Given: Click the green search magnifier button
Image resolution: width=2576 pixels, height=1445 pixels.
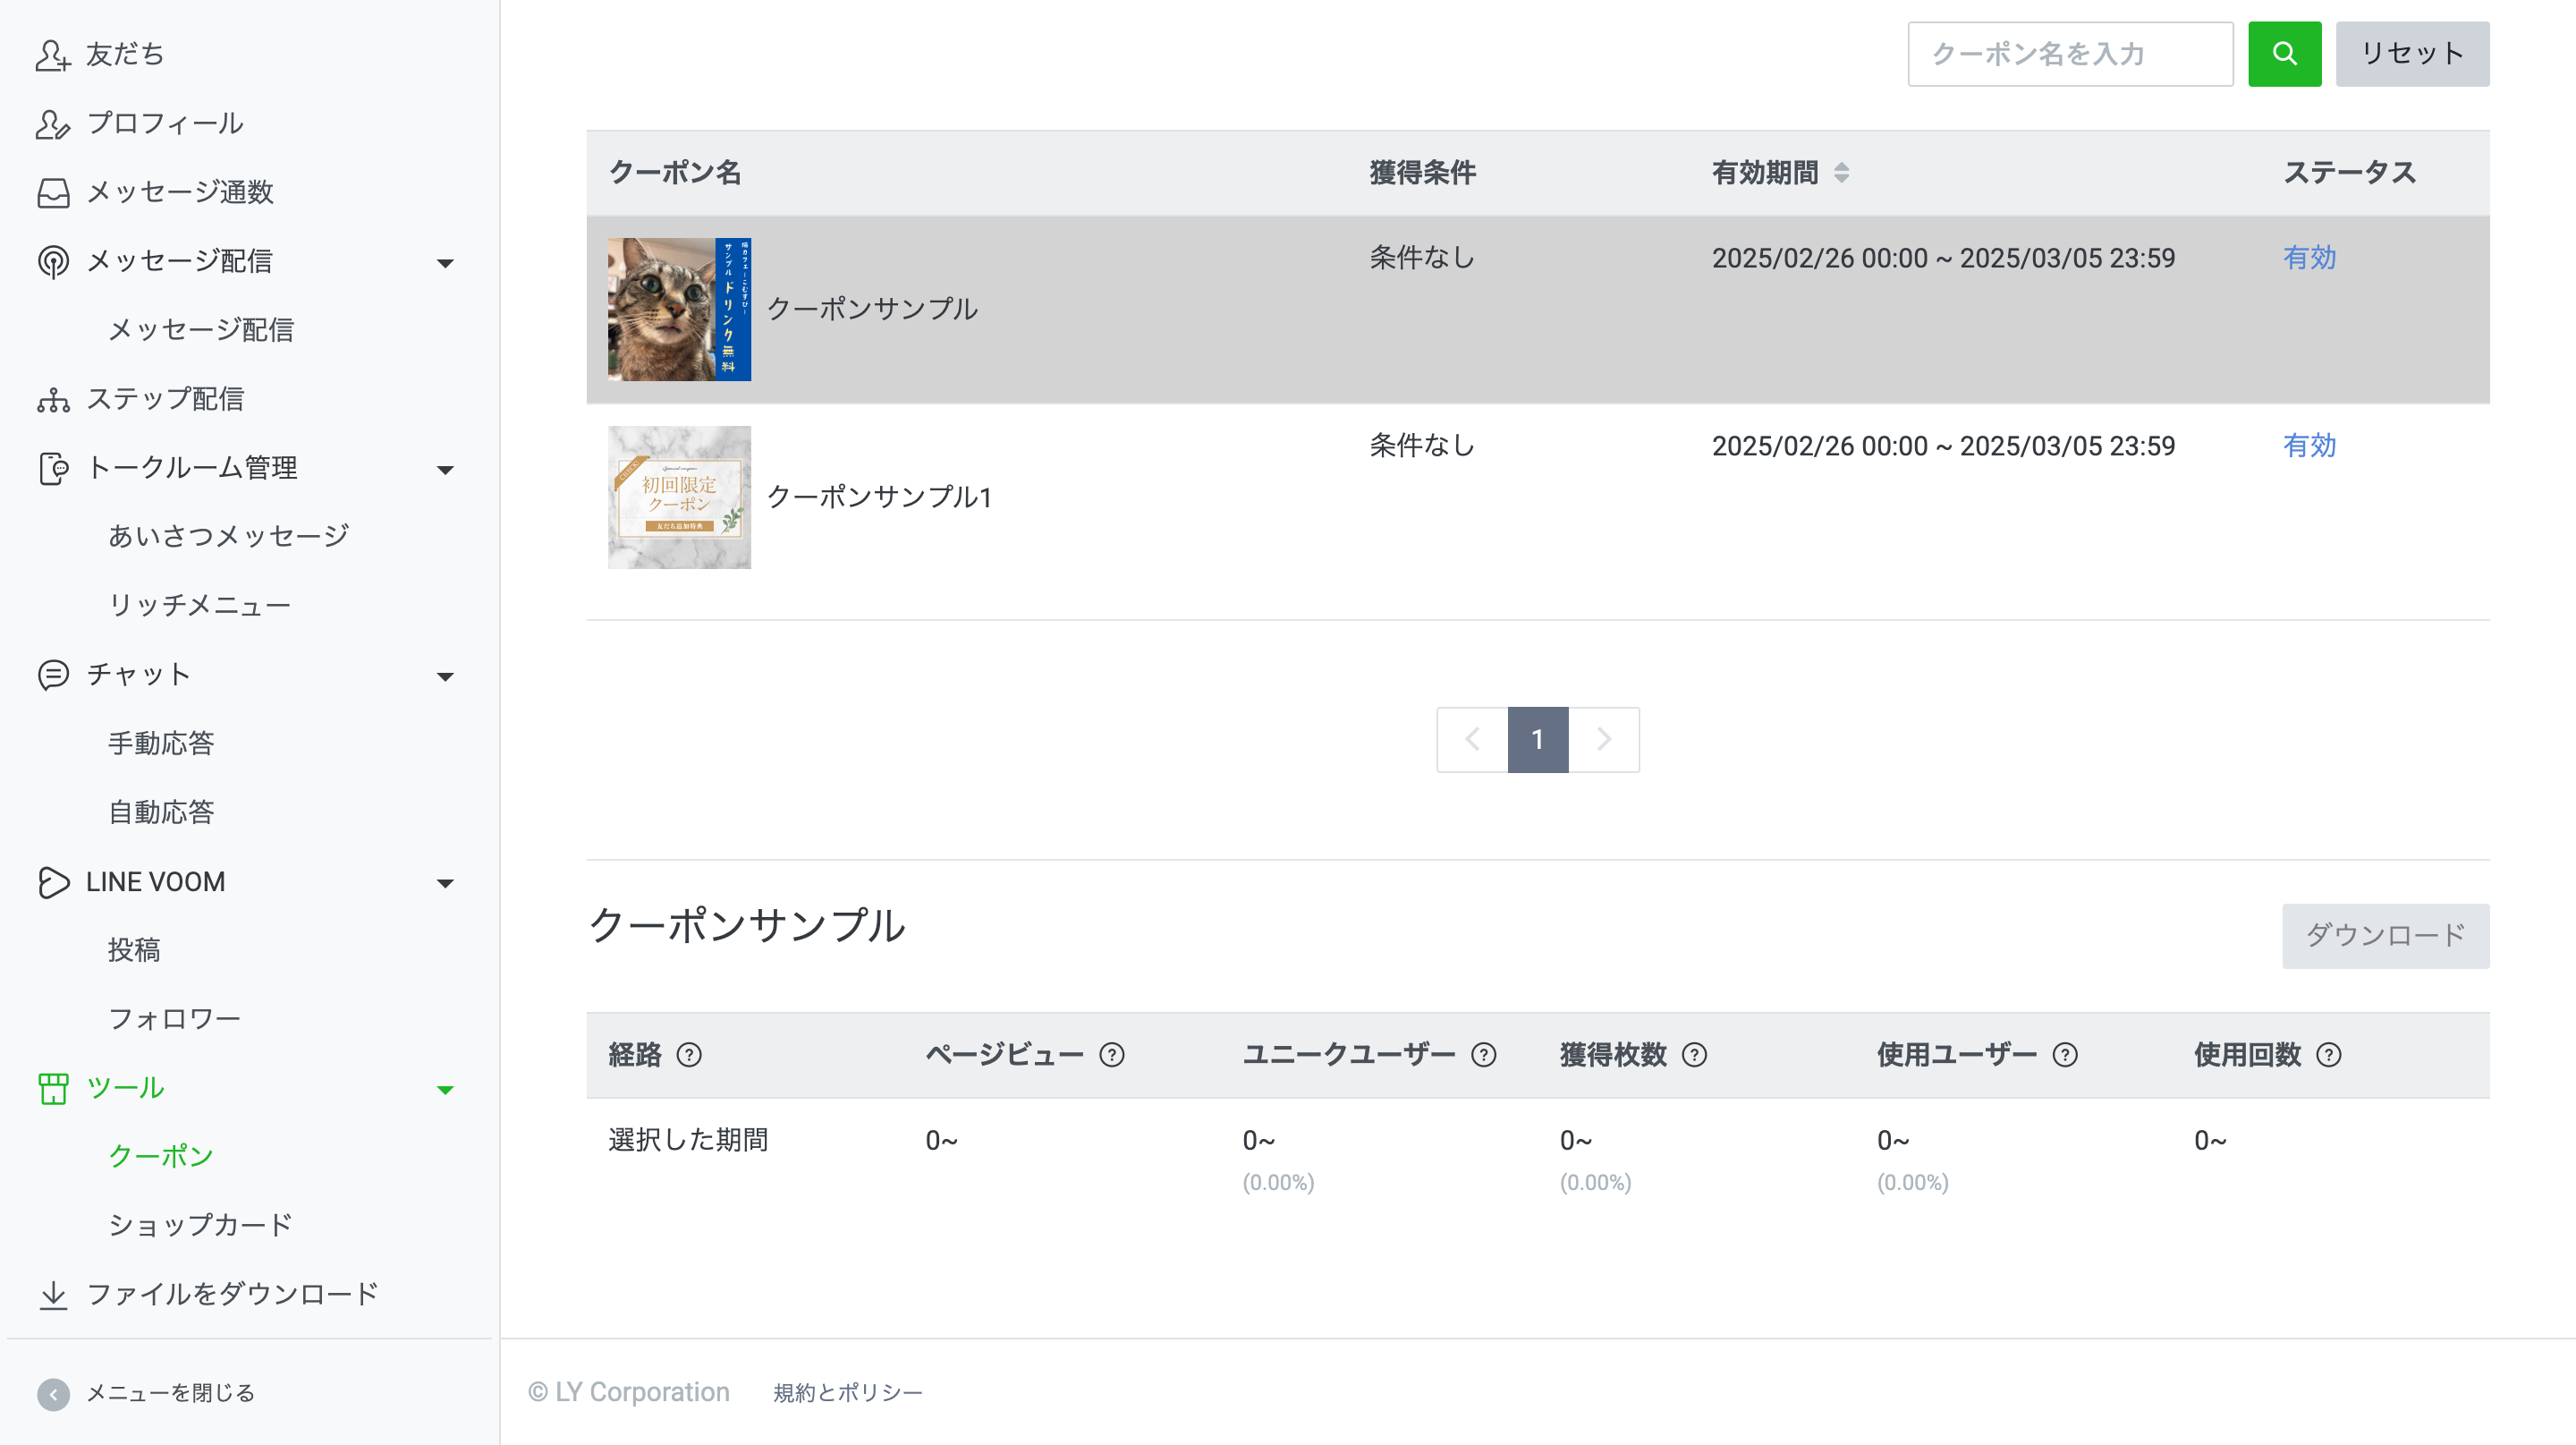Looking at the screenshot, I should click(2284, 54).
